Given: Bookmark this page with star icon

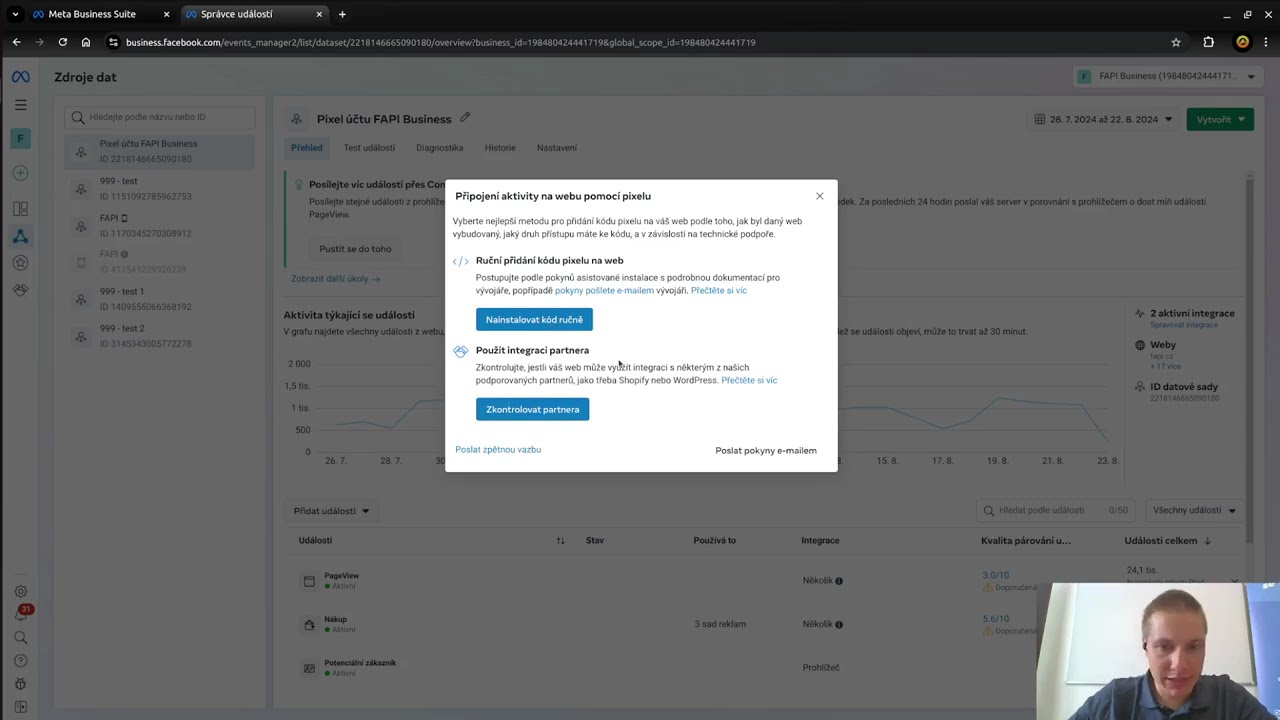Looking at the screenshot, I should [x=1176, y=42].
